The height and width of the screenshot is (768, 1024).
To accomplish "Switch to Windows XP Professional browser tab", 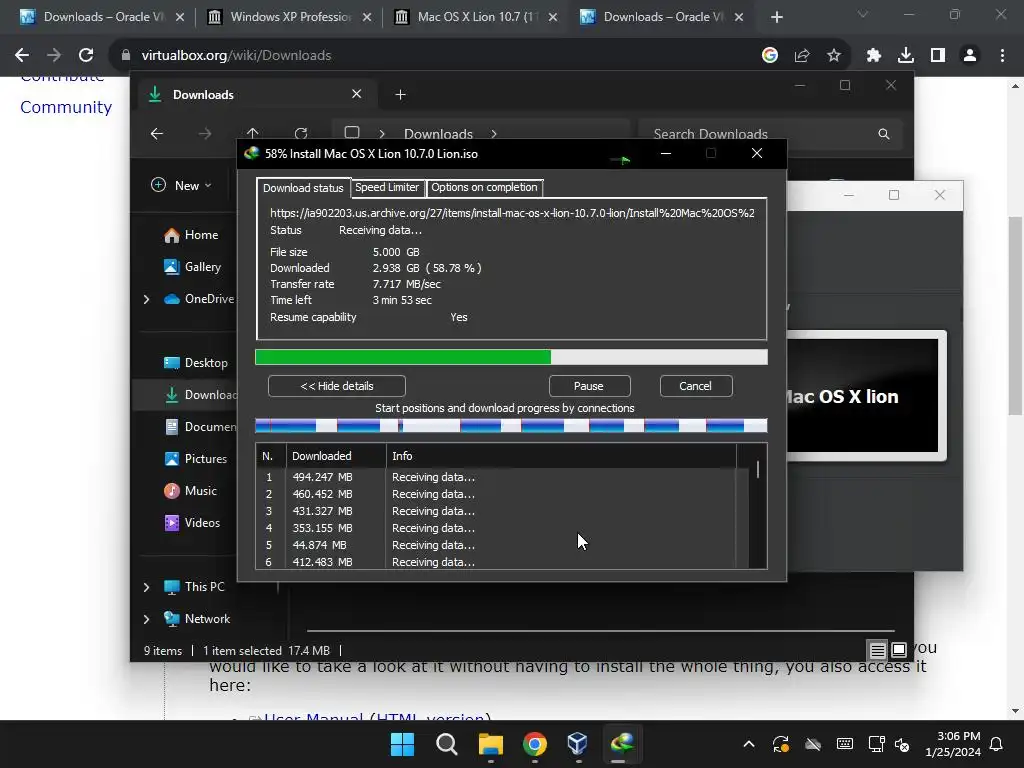I will coord(290,17).
